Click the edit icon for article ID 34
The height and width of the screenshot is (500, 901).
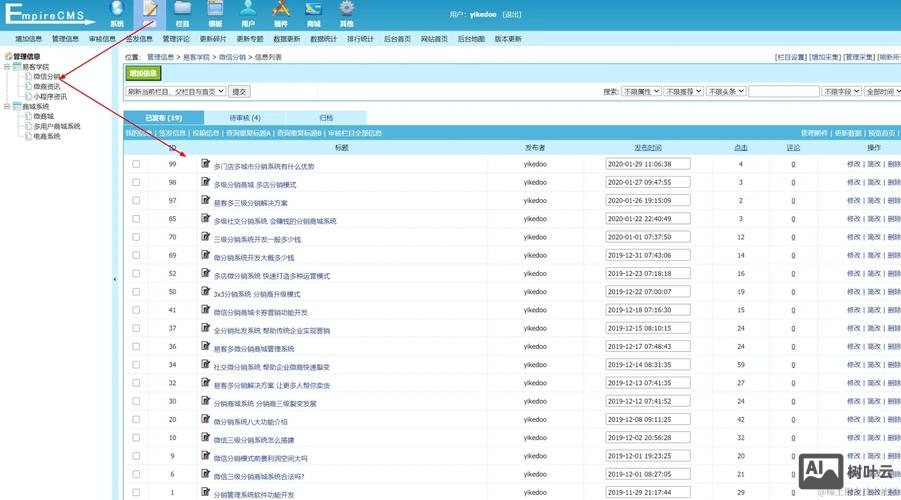click(205, 364)
